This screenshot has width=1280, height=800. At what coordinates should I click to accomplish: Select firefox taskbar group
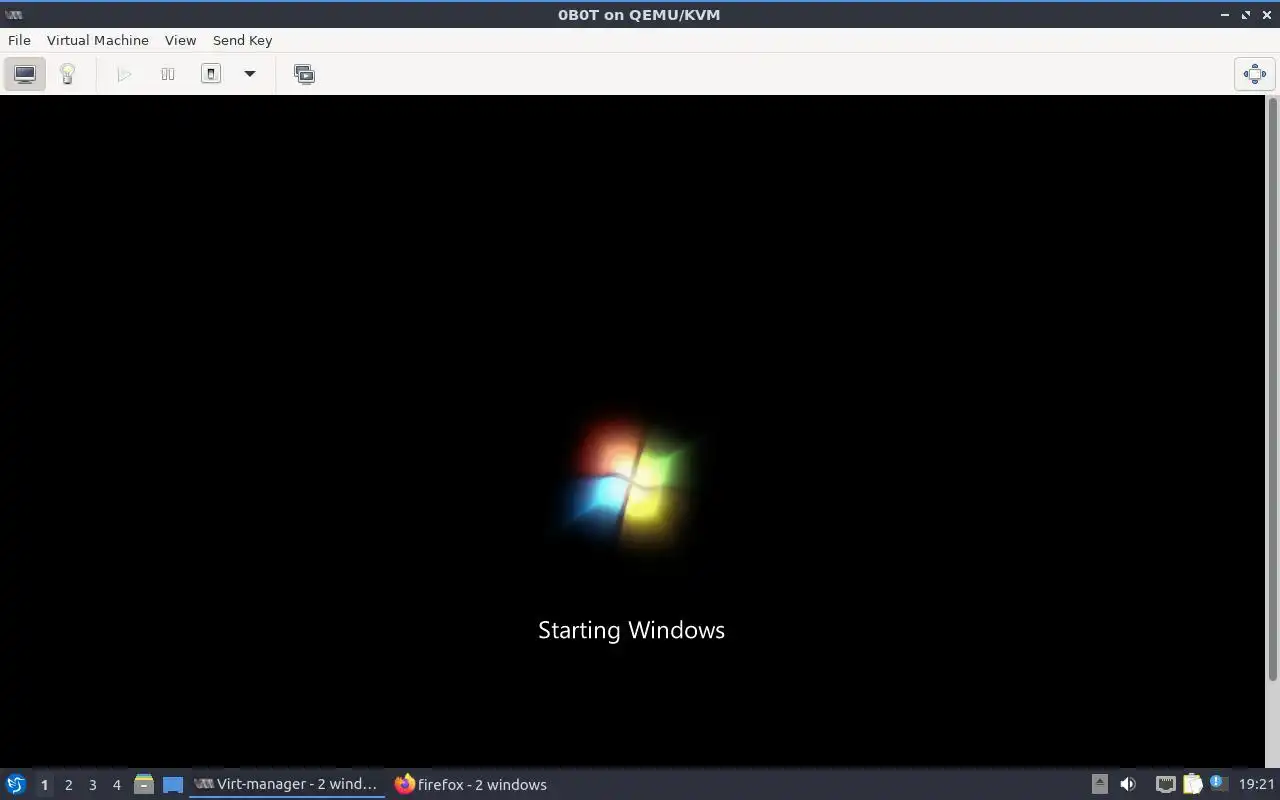(471, 784)
